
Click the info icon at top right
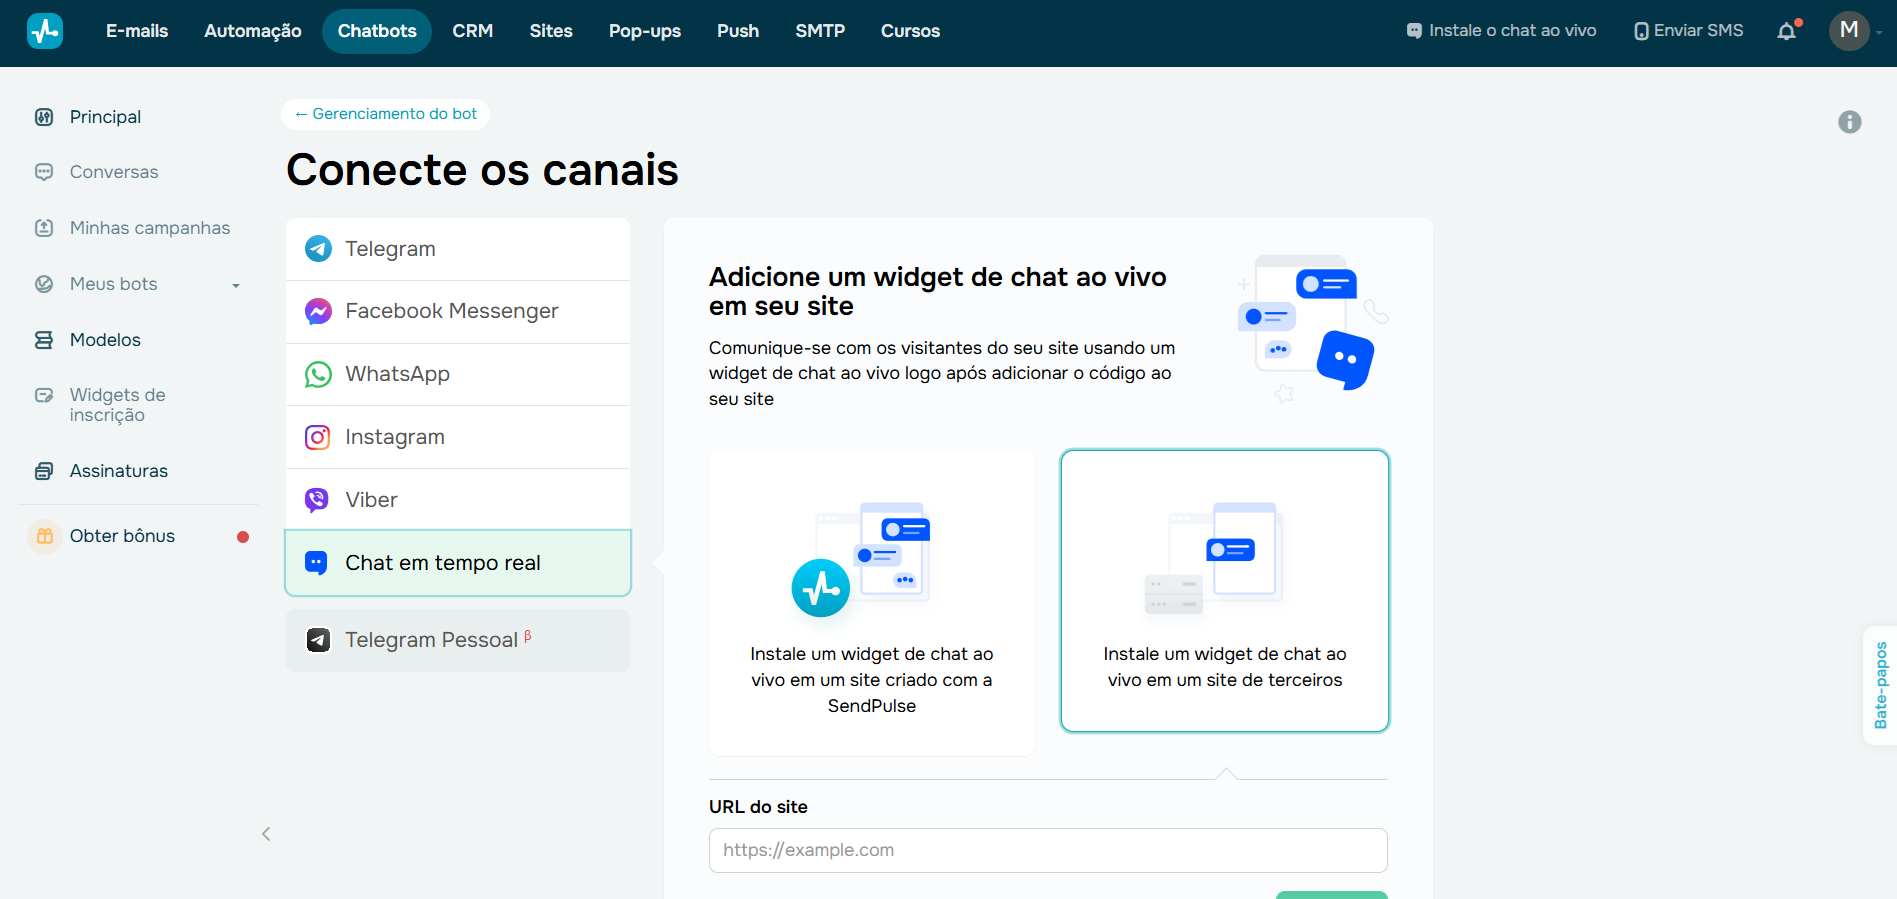[1850, 122]
